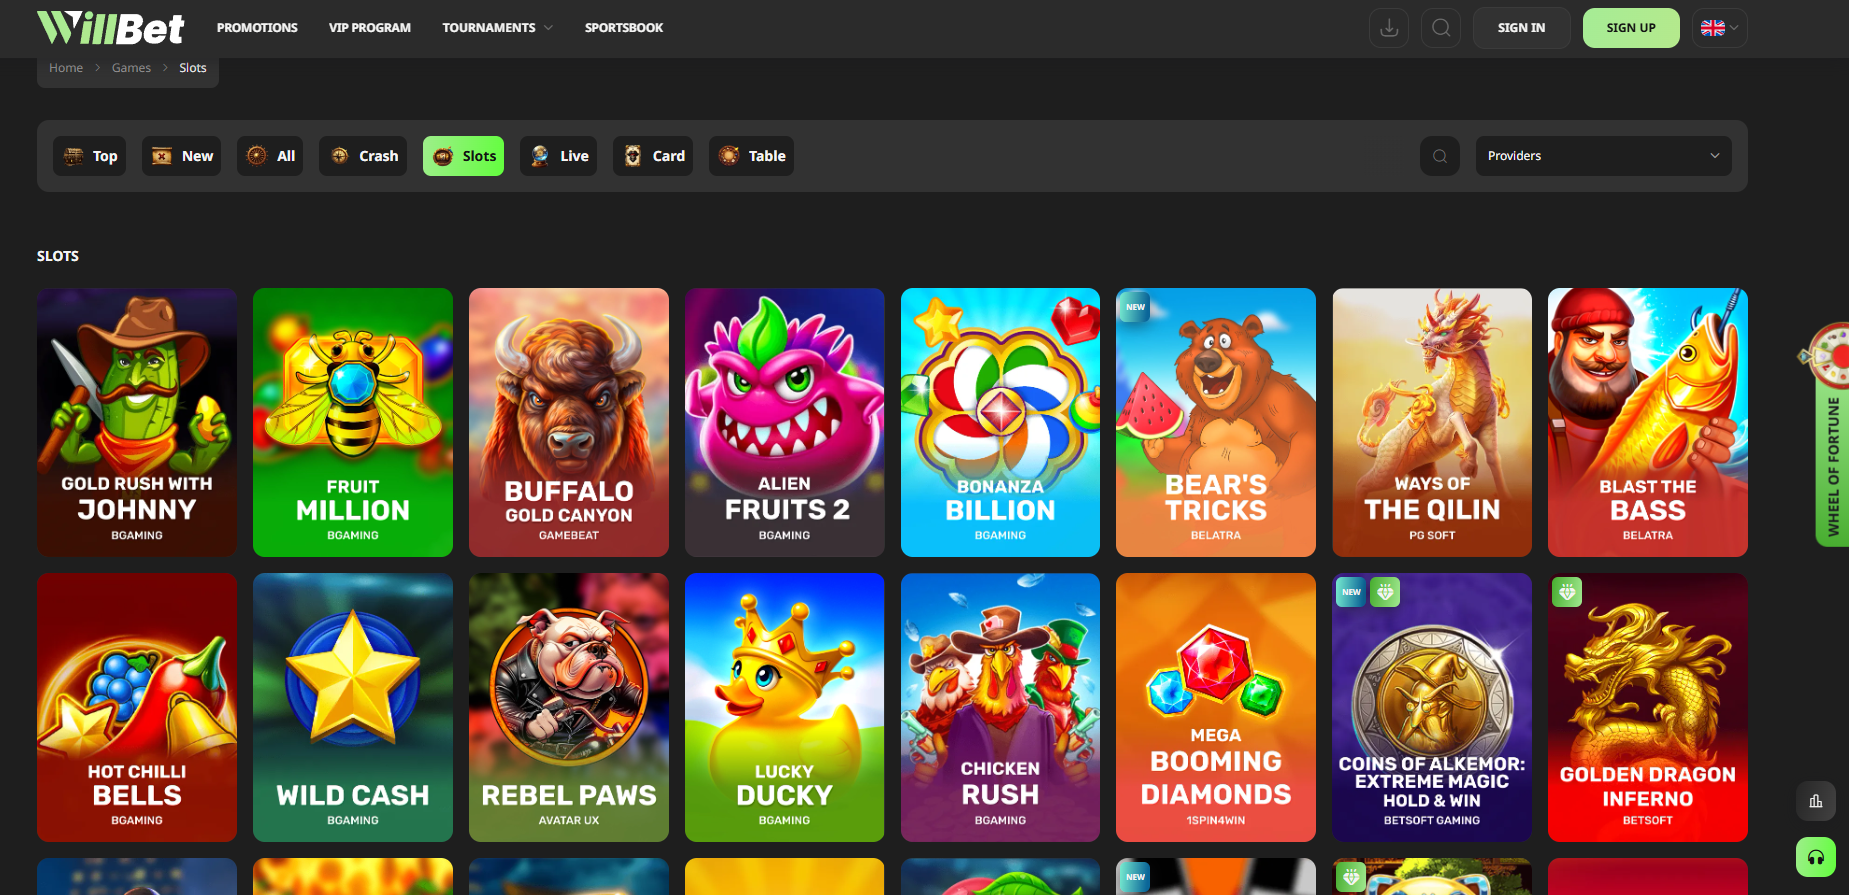Open Rebel Paws slot

[569, 707]
